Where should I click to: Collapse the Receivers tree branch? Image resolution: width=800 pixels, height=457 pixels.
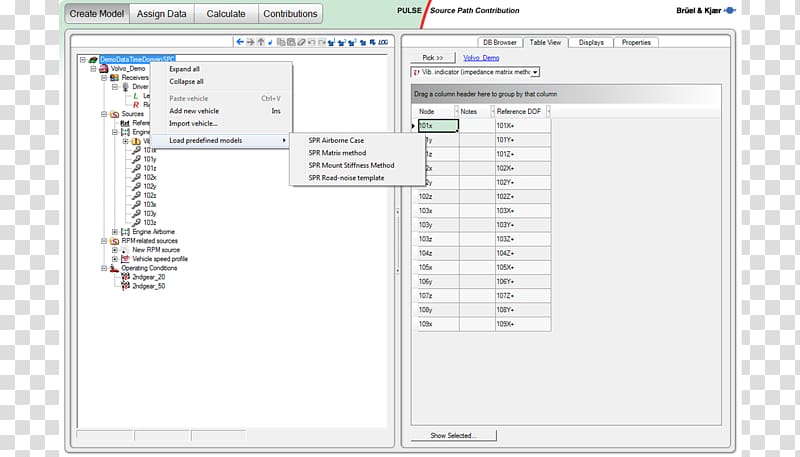104,78
